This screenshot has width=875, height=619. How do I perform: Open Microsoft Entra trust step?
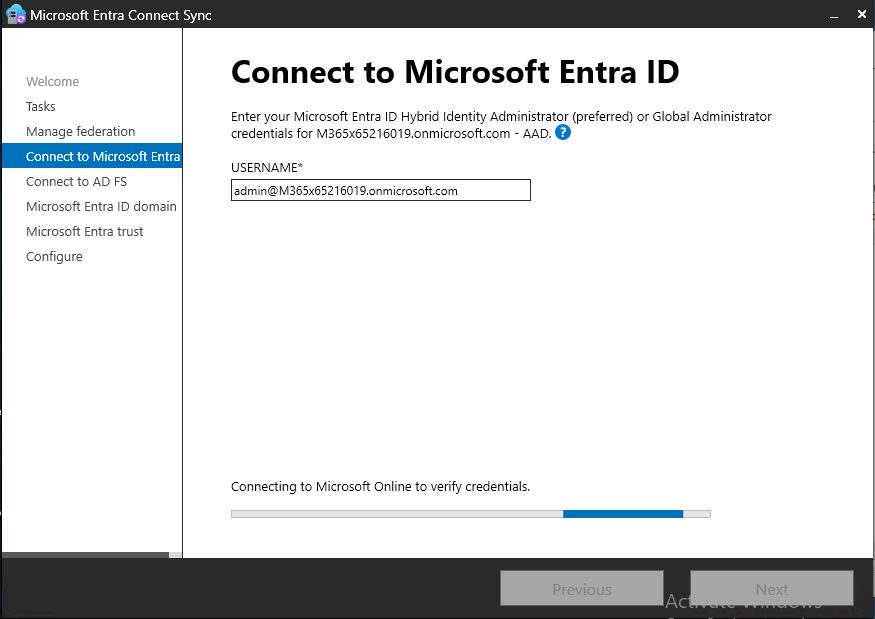pyautogui.click(x=84, y=232)
